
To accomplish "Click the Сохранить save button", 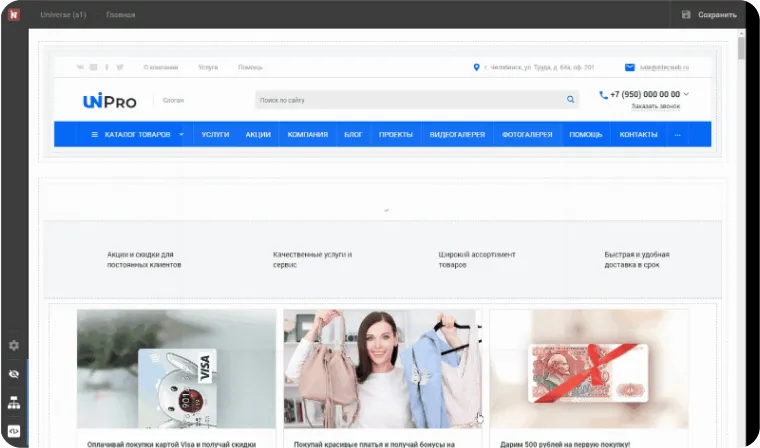I will 709,15.
